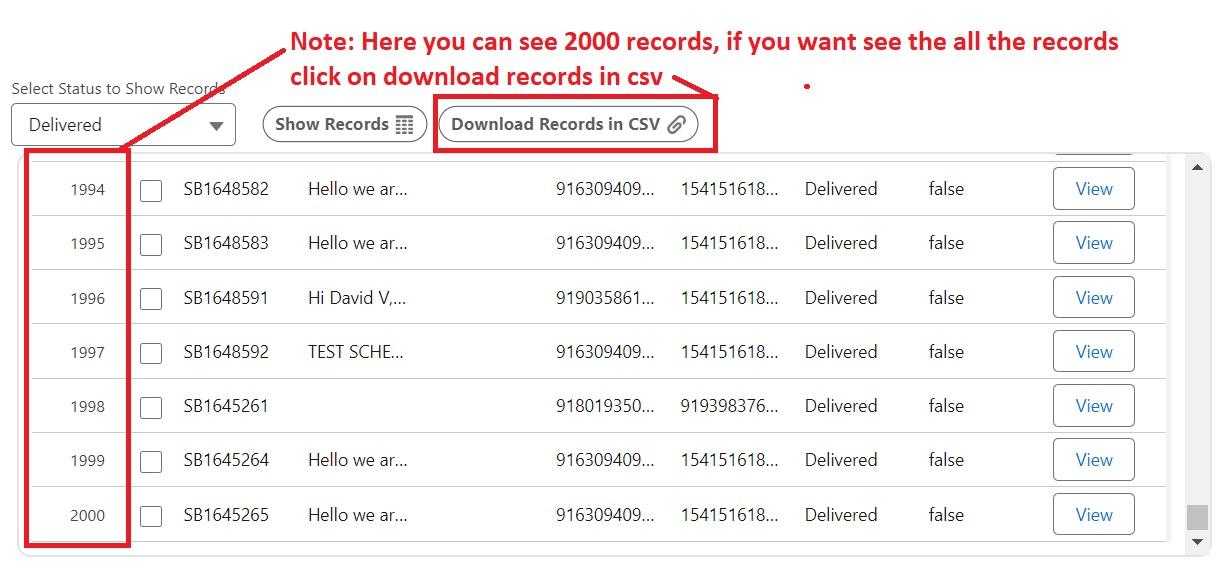Open View for row 2000
1229x575 pixels.
click(x=1094, y=514)
